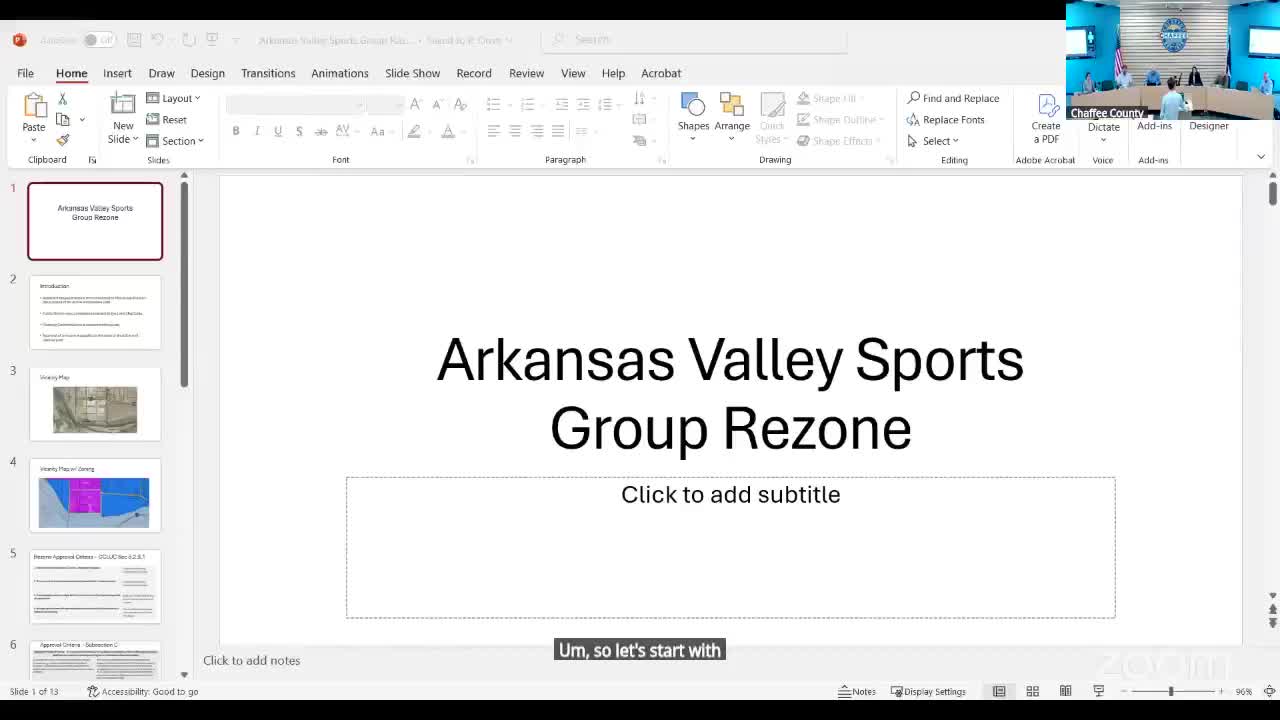Increase font size
This screenshot has height=720, width=1280.
416,104
